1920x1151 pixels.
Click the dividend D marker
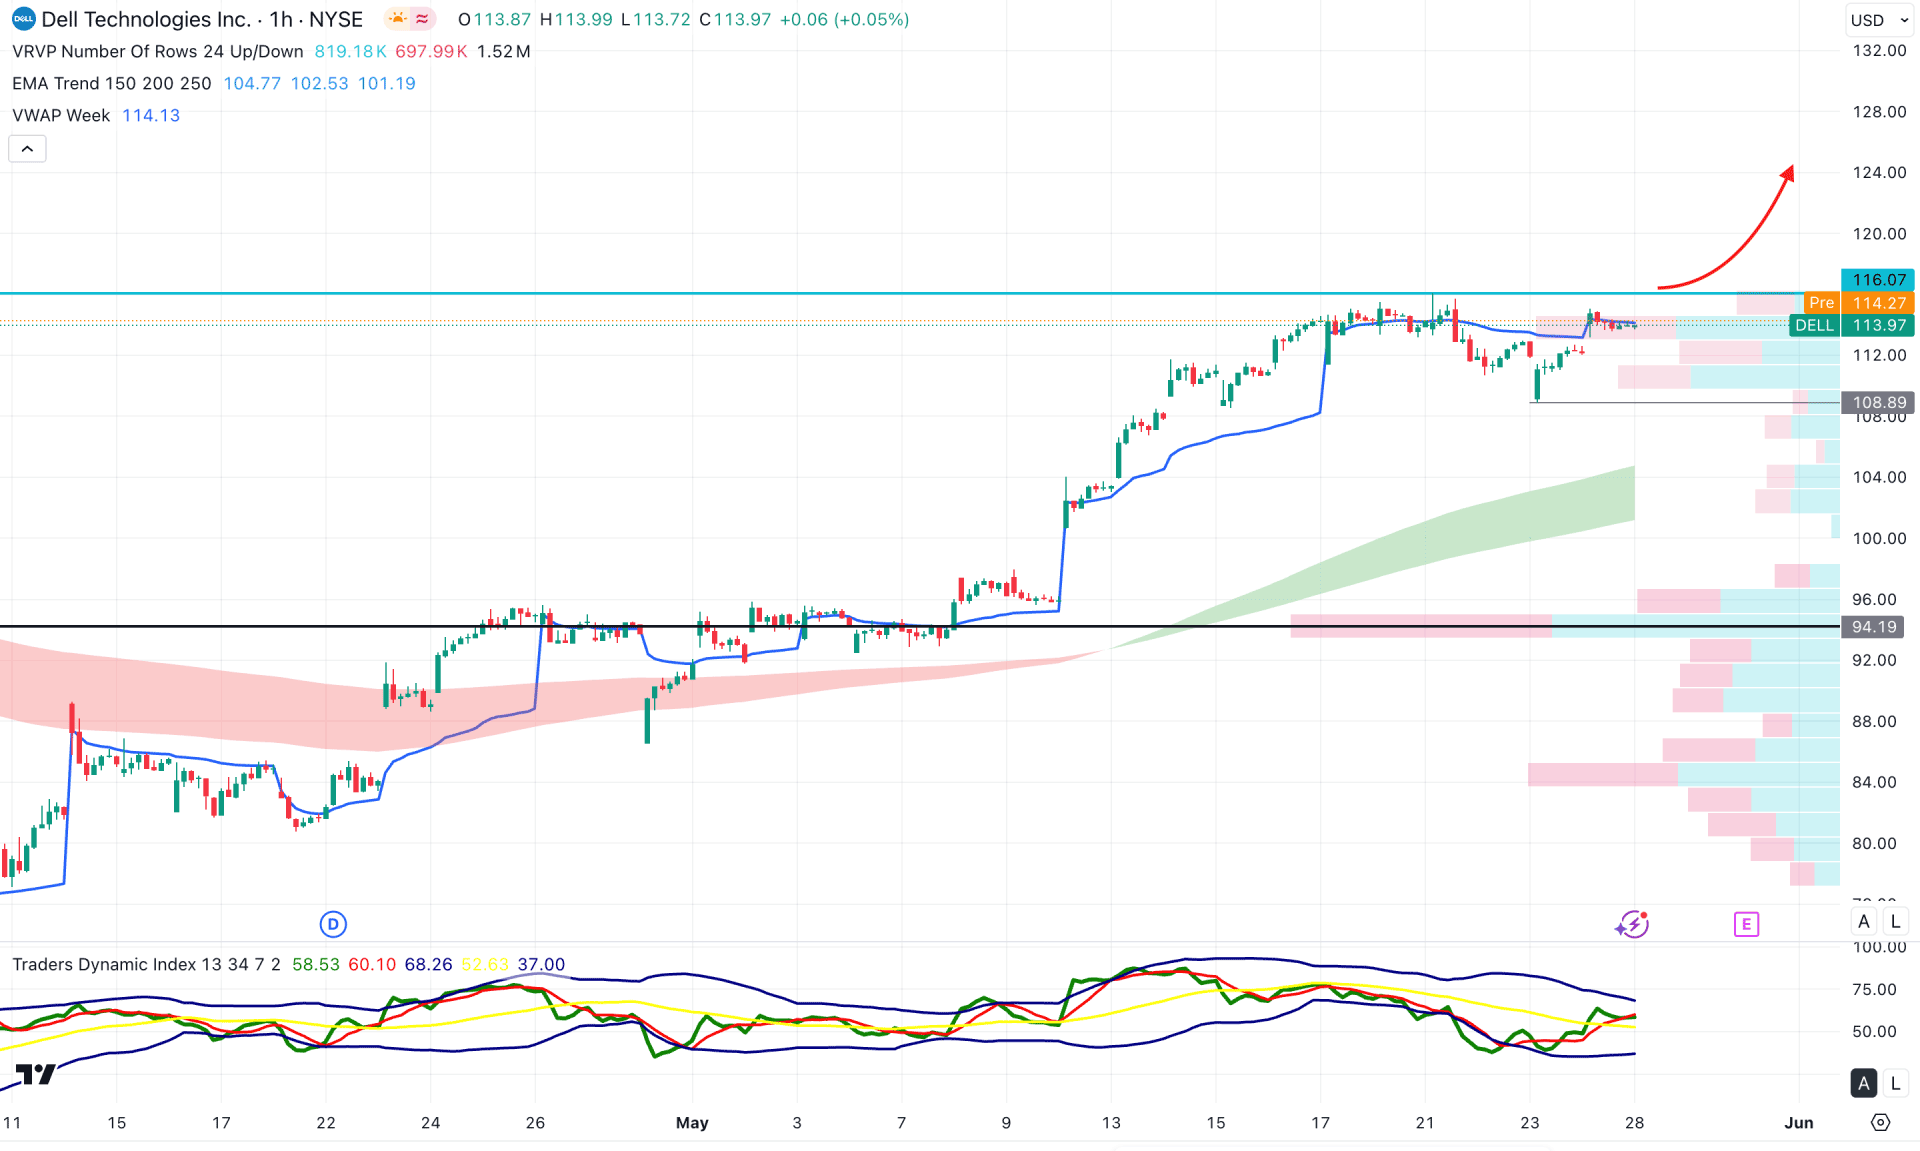(x=333, y=924)
